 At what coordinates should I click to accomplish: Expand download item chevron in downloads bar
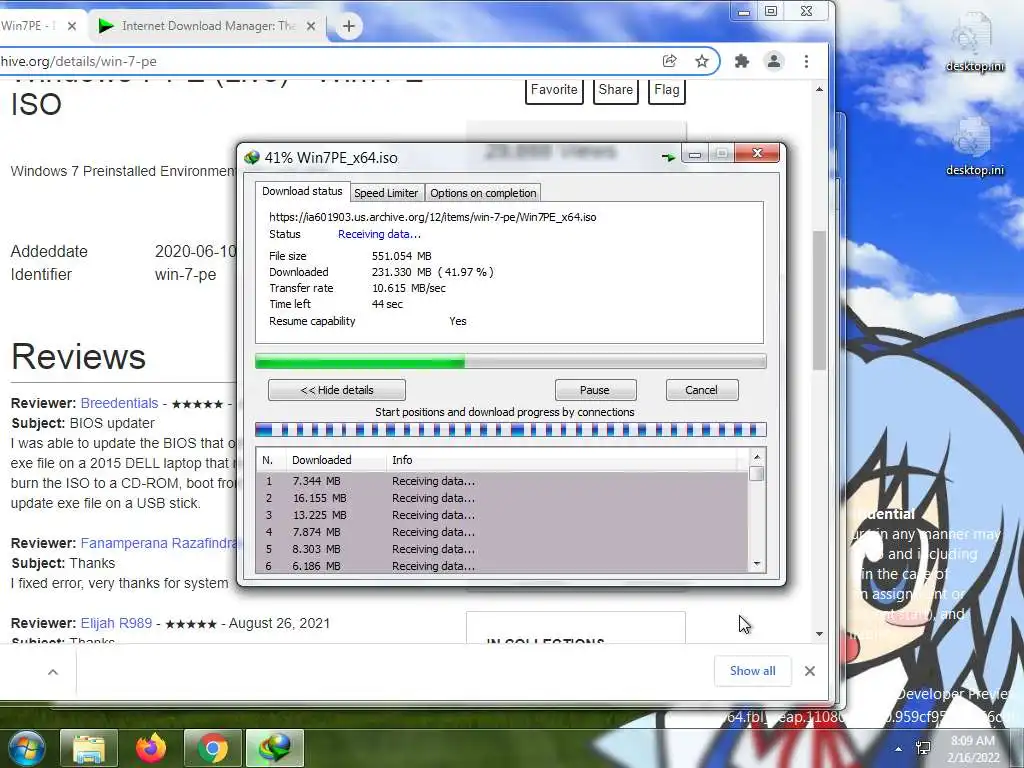point(53,672)
